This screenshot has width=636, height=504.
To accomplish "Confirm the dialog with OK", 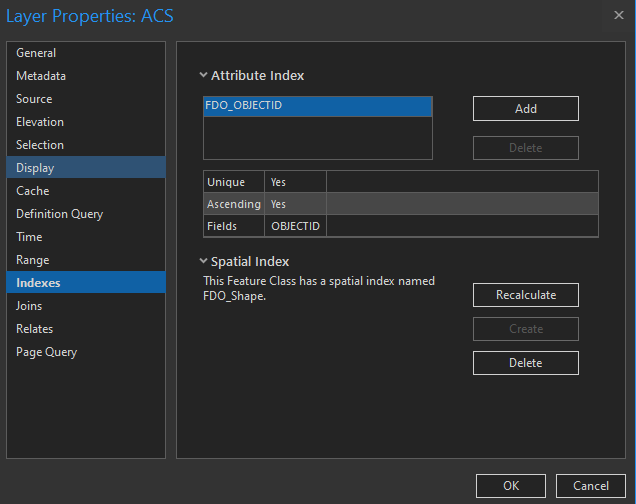I will (510, 486).
